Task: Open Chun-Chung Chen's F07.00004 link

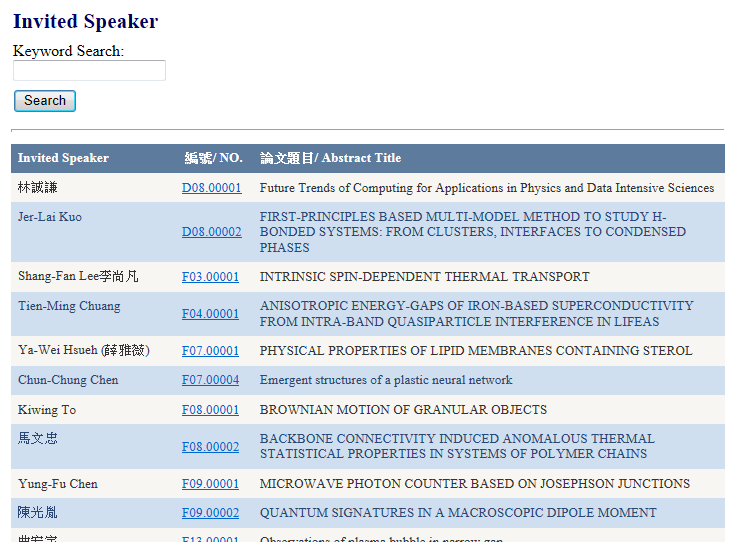Action: tap(210, 380)
